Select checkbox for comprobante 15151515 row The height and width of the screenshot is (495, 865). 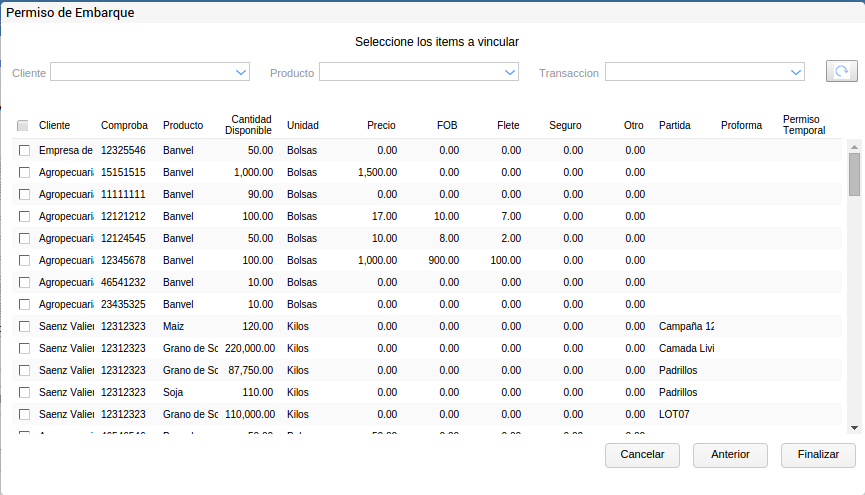pos(24,172)
